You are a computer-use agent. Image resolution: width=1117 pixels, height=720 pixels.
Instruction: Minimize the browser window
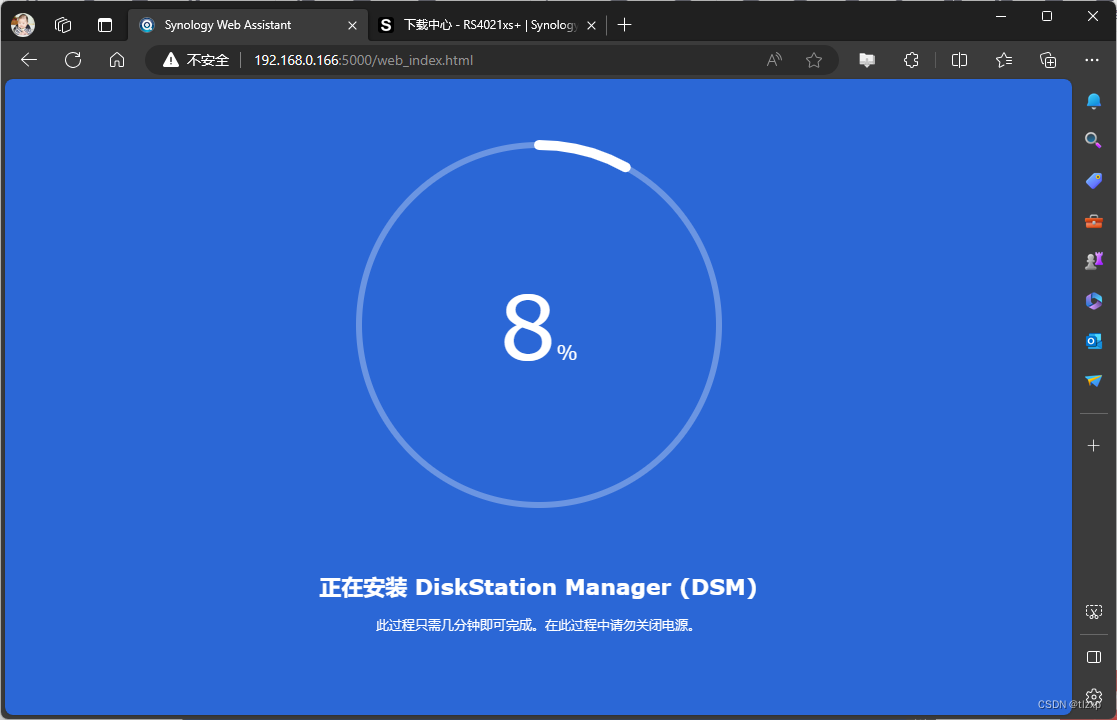click(1001, 16)
